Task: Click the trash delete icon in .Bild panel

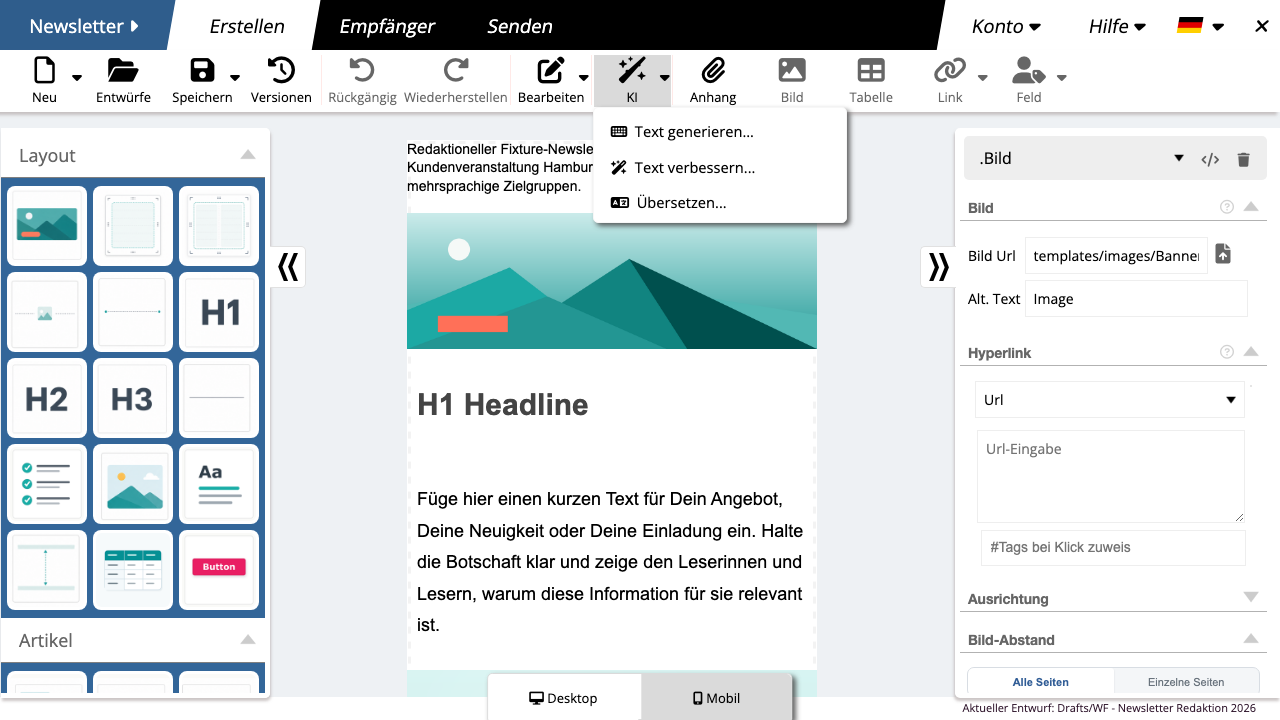Action: [1243, 159]
